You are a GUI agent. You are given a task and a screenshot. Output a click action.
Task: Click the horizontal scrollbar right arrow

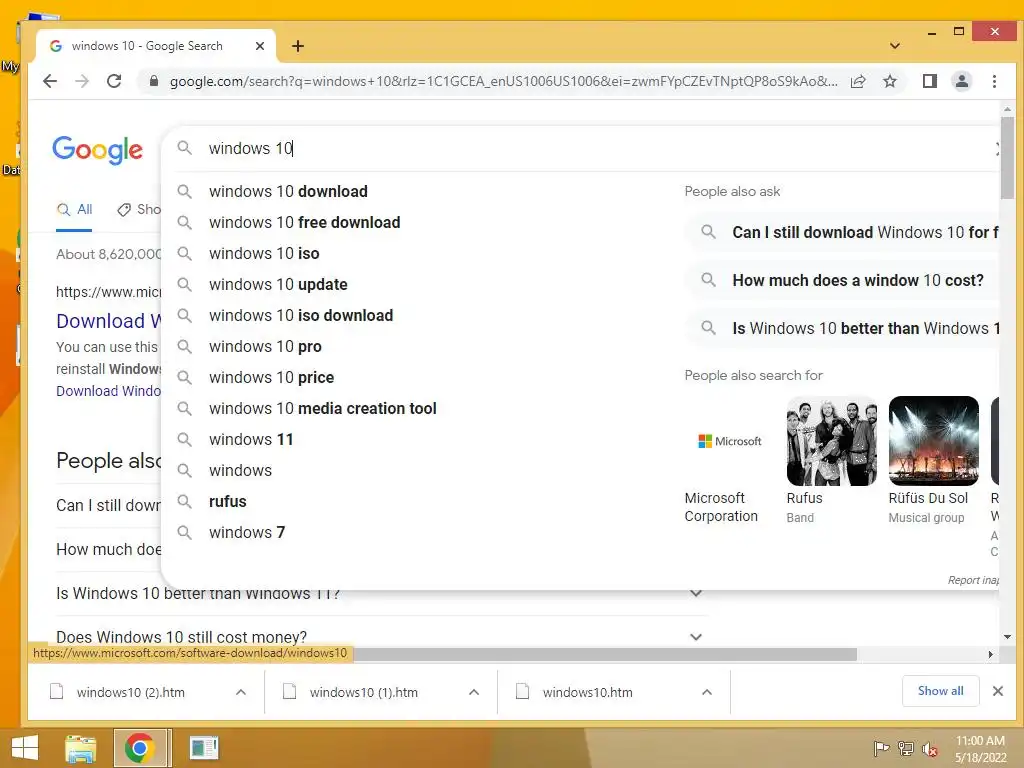pos(991,654)
